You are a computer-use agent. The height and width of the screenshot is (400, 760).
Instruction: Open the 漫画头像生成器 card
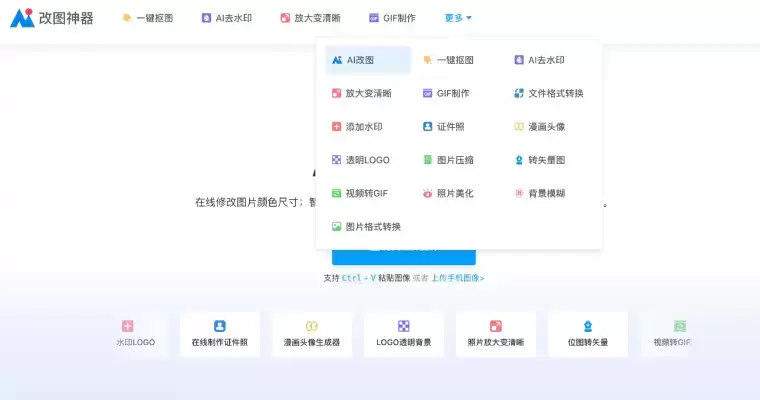coord(312,335)
